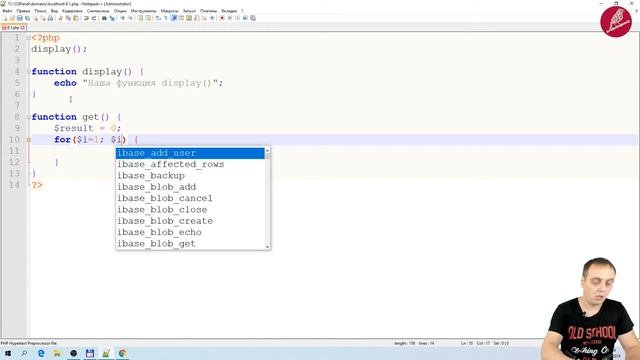Screen dimensions: 640x360
Task: Open the Запуск menu
Action: tap(189, 11)
